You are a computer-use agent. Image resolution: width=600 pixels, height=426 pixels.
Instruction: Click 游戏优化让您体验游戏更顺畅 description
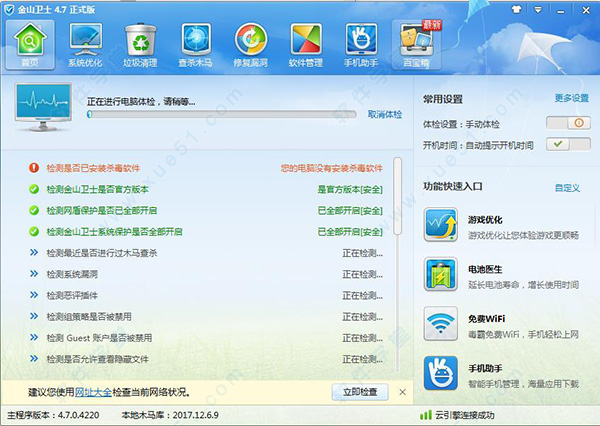(x=523, y=235)
